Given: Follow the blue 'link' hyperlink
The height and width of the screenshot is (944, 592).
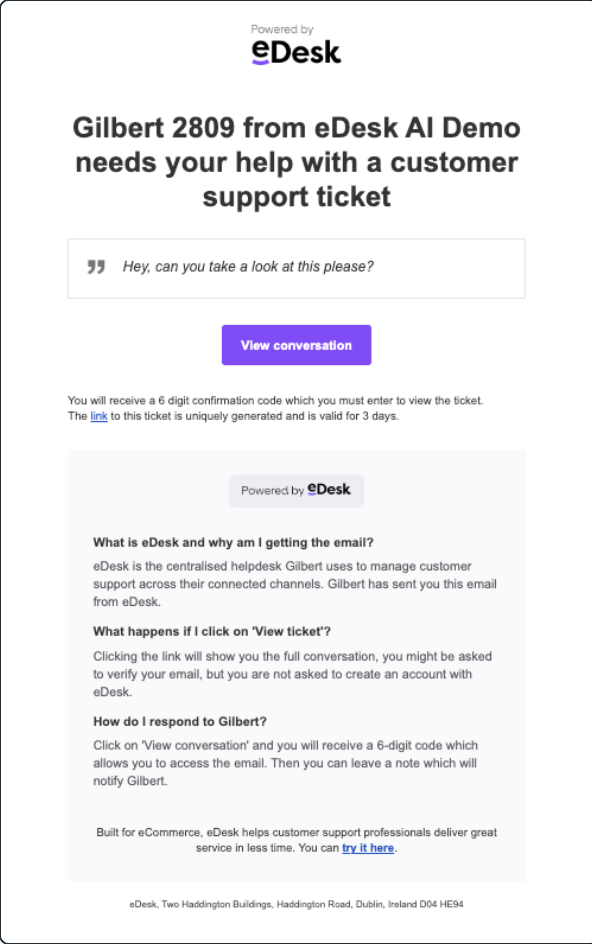Looking at the screenshot, I should 99,416.
